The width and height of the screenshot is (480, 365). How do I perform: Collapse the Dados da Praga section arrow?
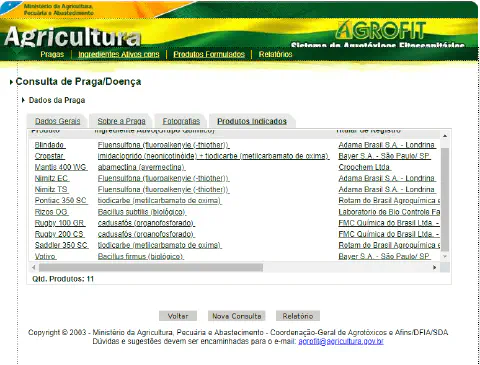click(23, 100)
